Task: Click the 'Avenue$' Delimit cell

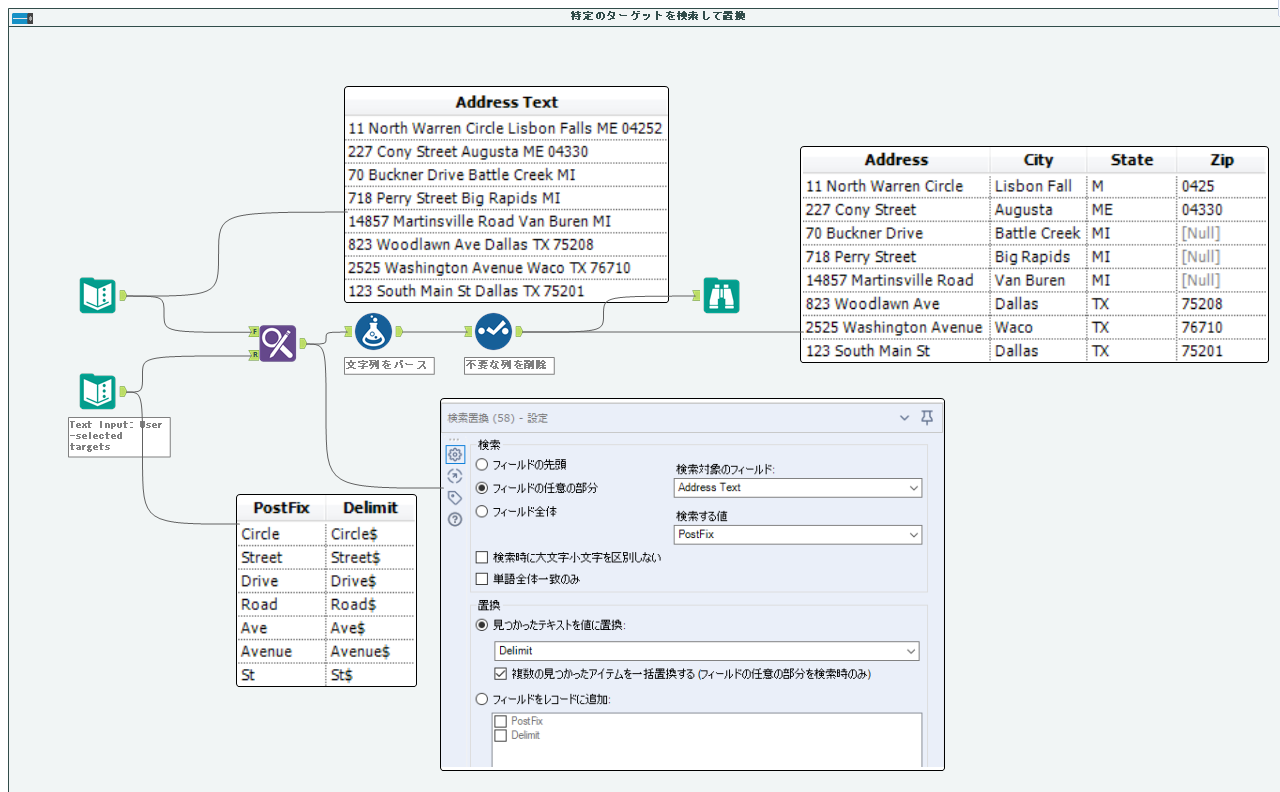Action: [370, 652]
